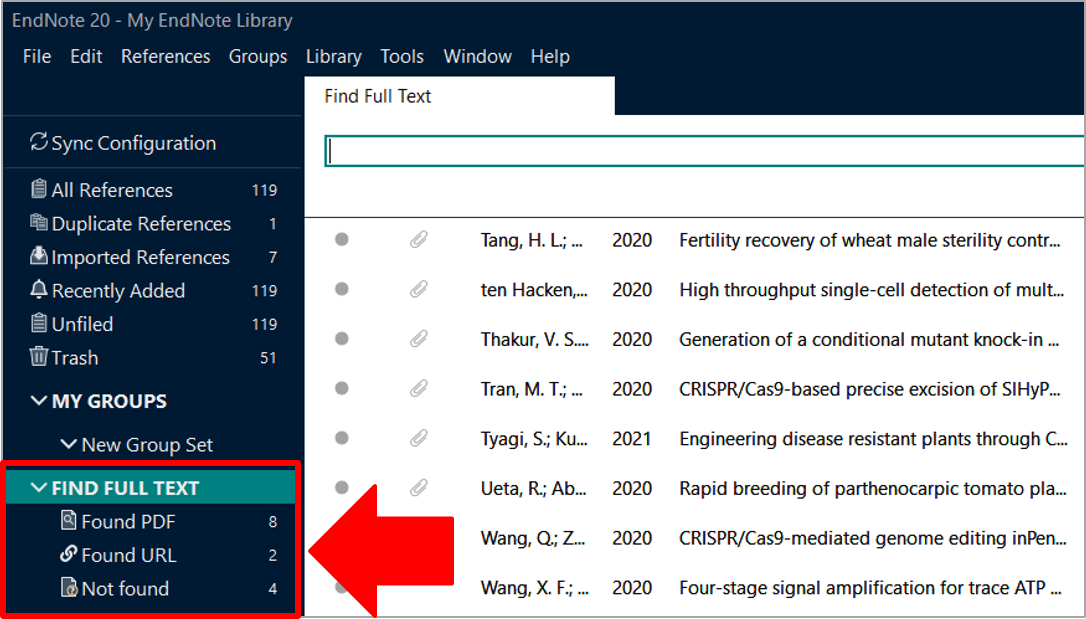Screen dimensions: 1086x619
Task: Open the File menu
Action: tap(37, 56)
